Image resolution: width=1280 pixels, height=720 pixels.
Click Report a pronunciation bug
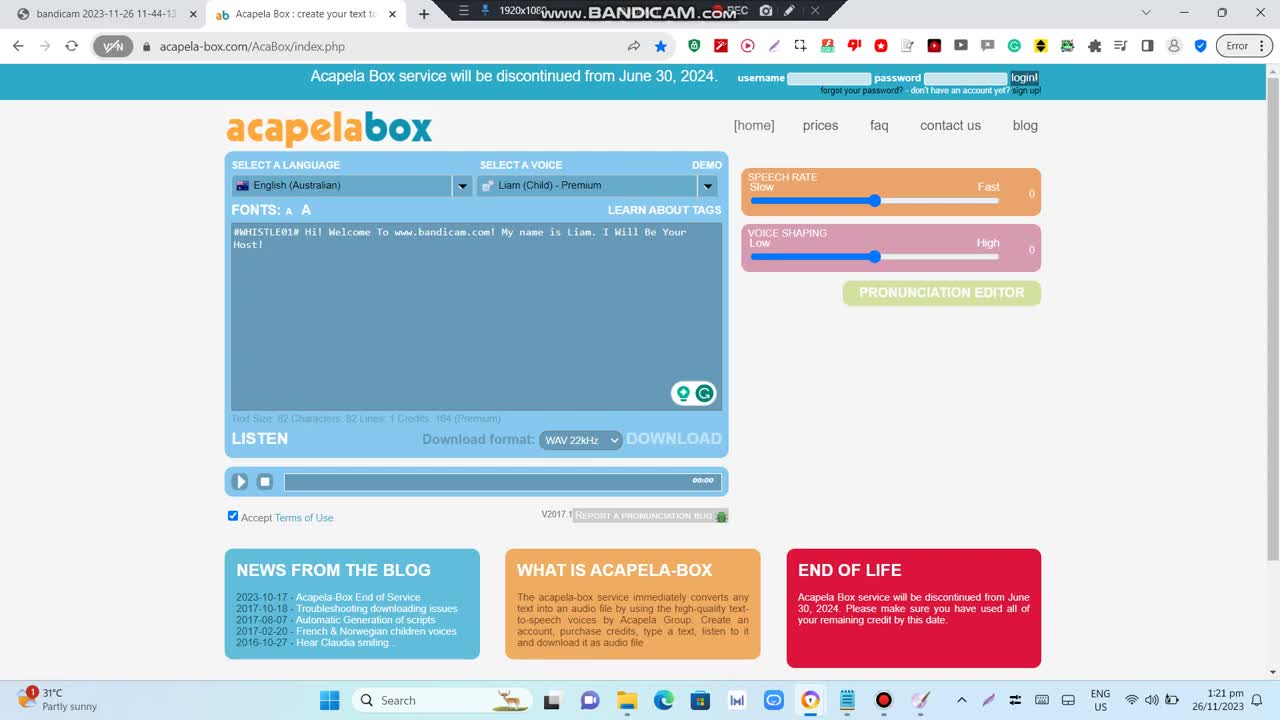(650, 516)
